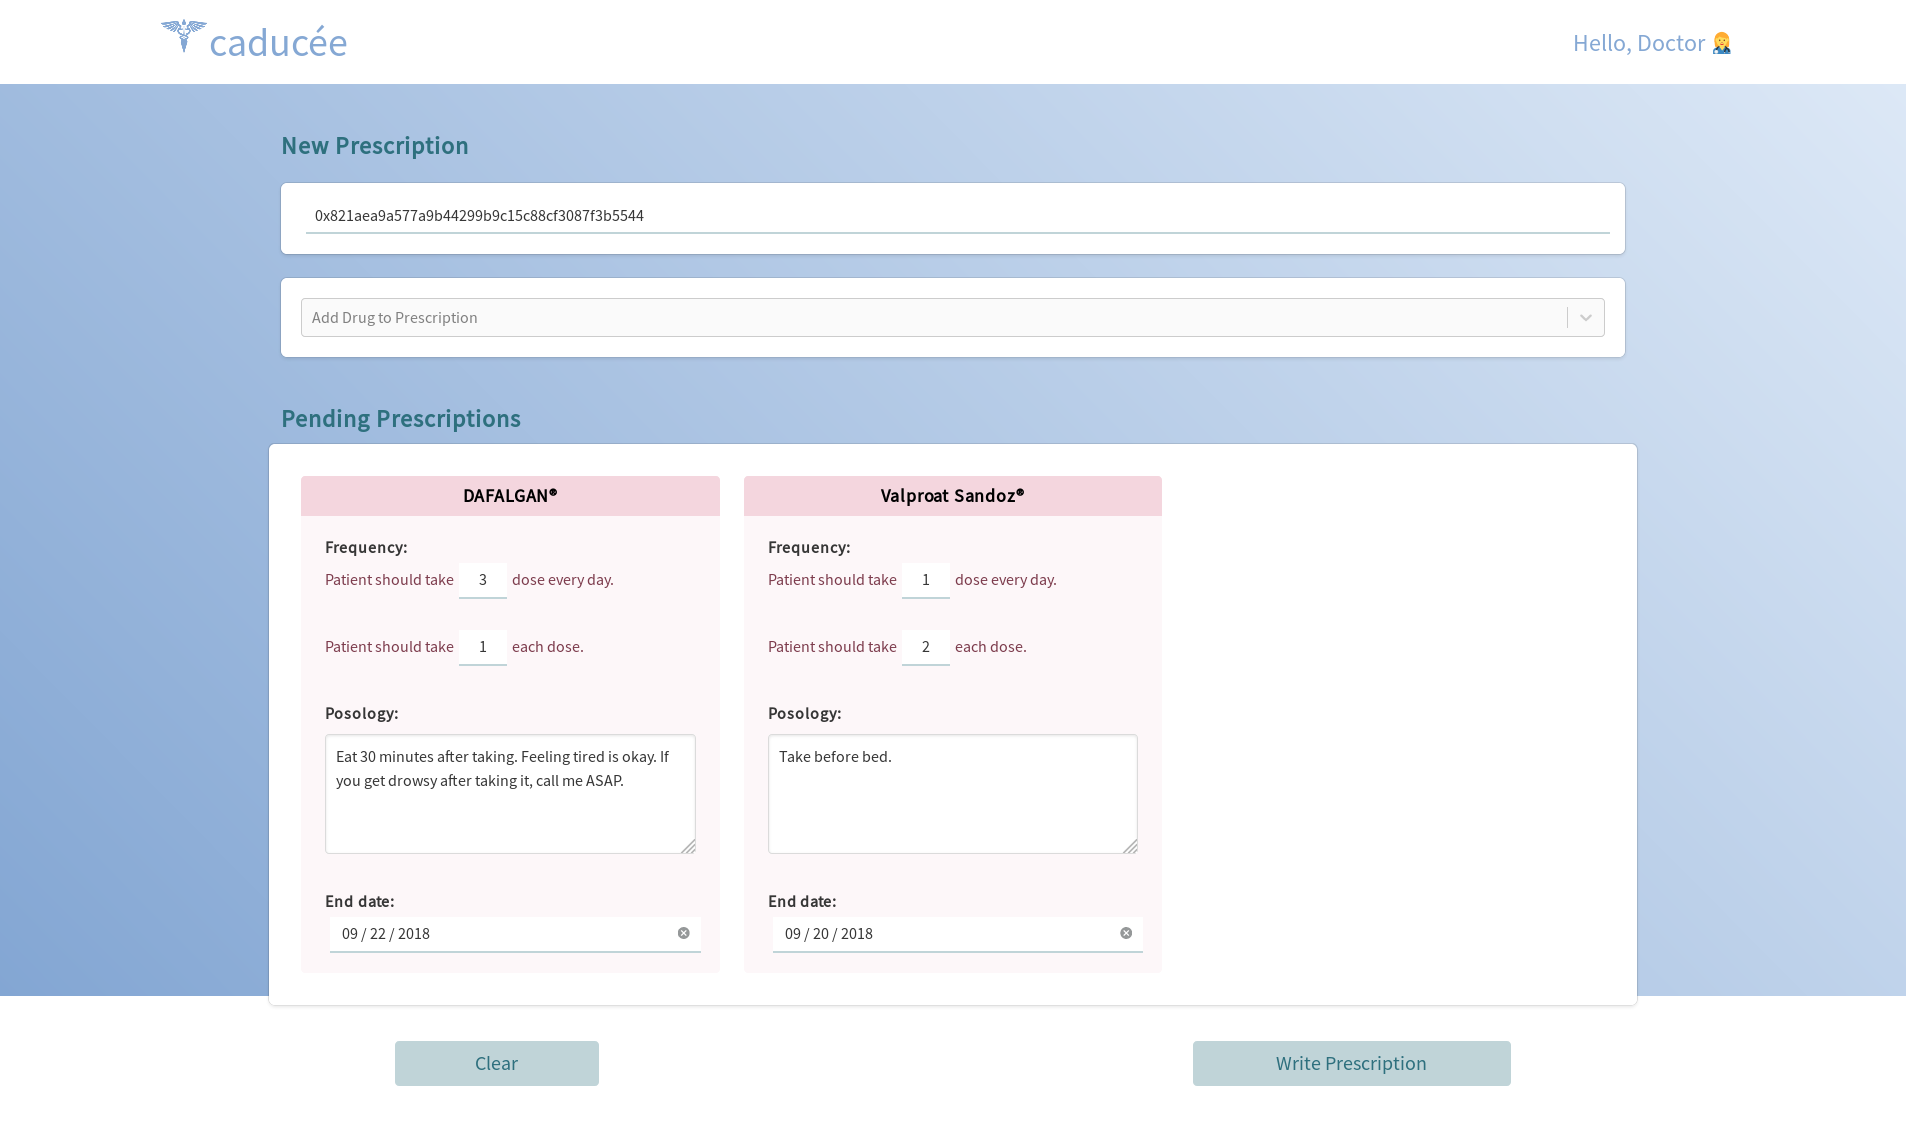Viewport: 1906px width, 1134px height.
Task: Open the Add Drug to Prescription combo box
Action: tap(953, 318)
